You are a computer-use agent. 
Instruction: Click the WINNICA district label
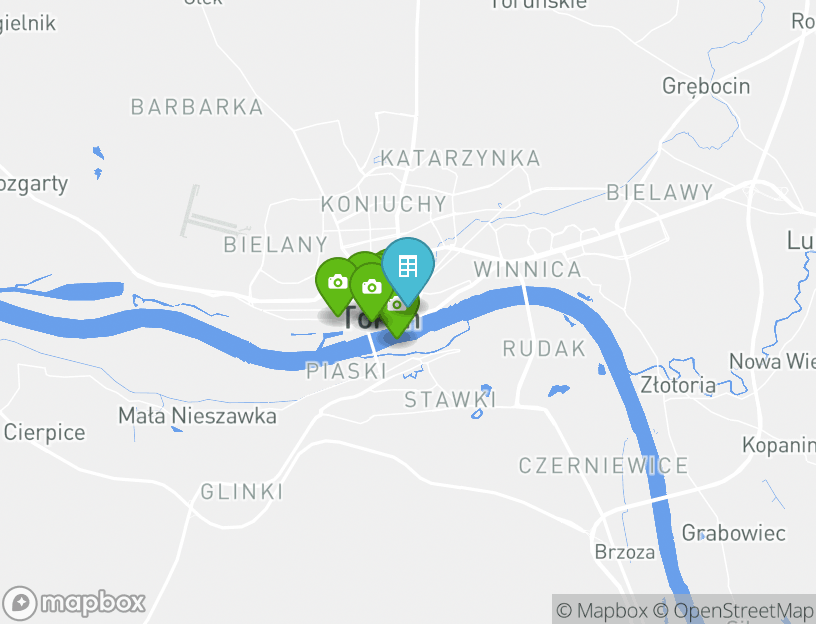click(528, 270)
